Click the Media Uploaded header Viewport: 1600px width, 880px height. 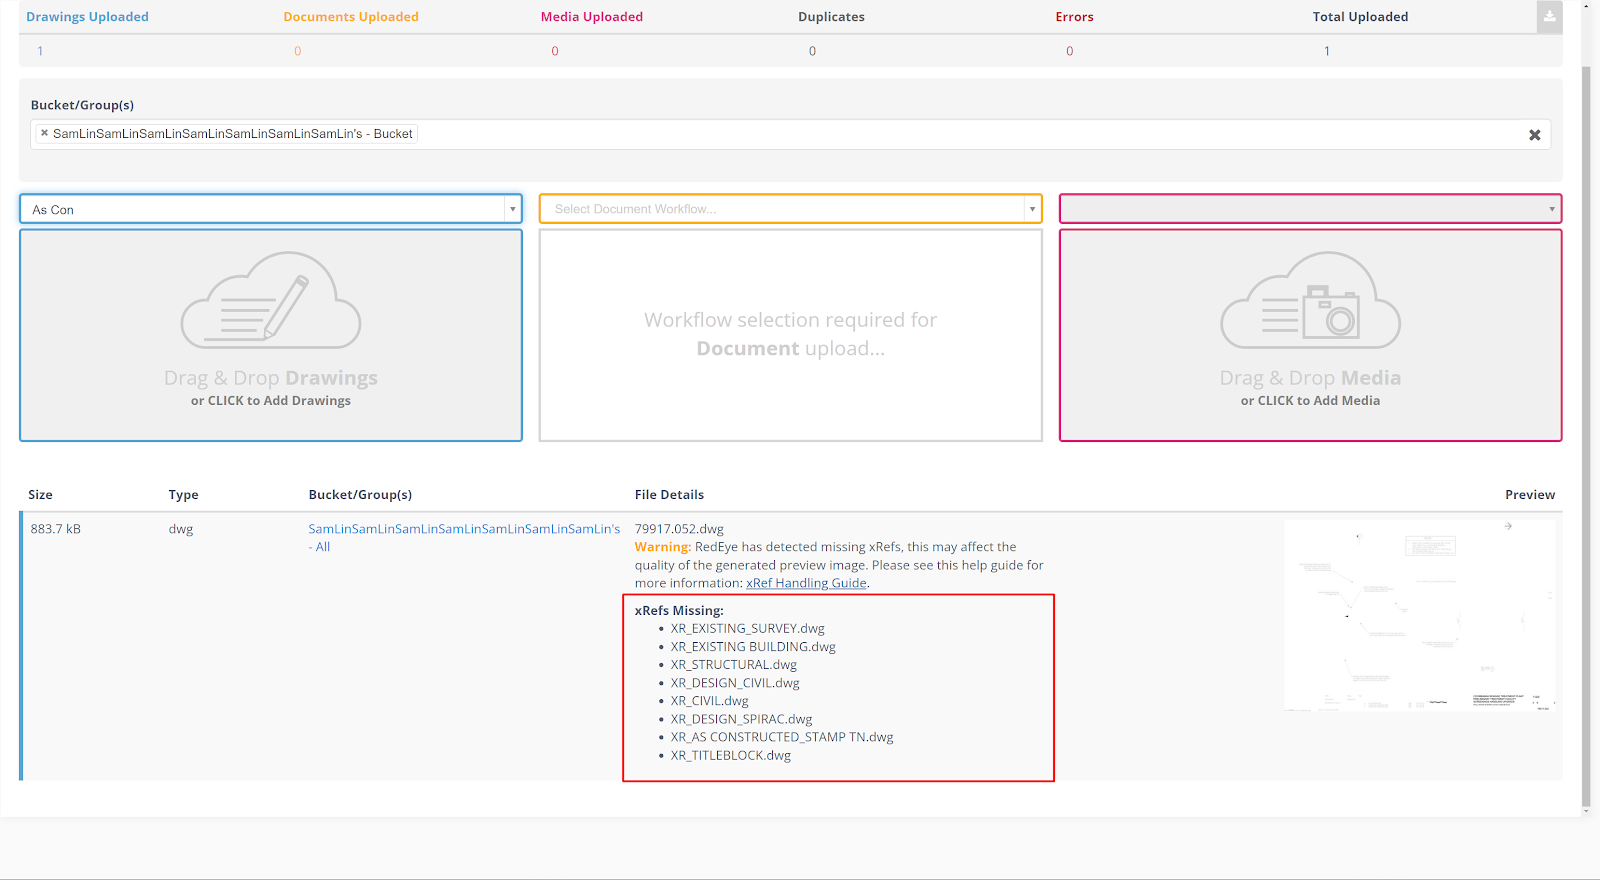(592, 17)
